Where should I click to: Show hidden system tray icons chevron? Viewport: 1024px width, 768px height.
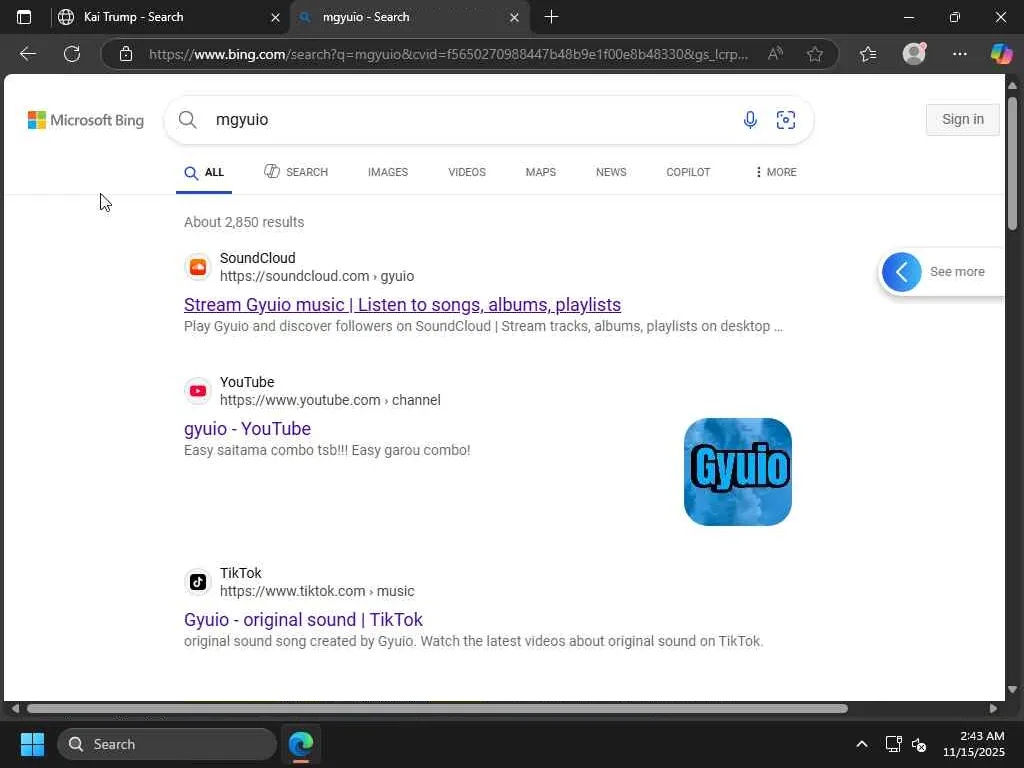[861, 744]
